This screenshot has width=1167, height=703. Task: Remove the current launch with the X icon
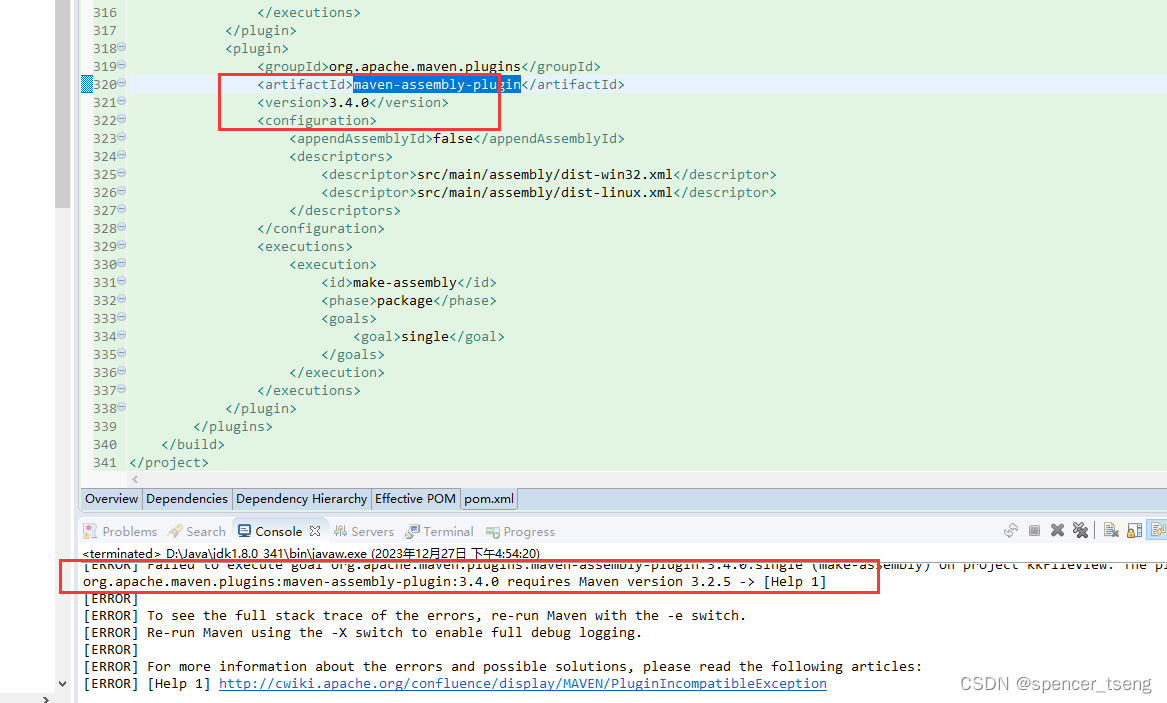(x=1057, y=530)
